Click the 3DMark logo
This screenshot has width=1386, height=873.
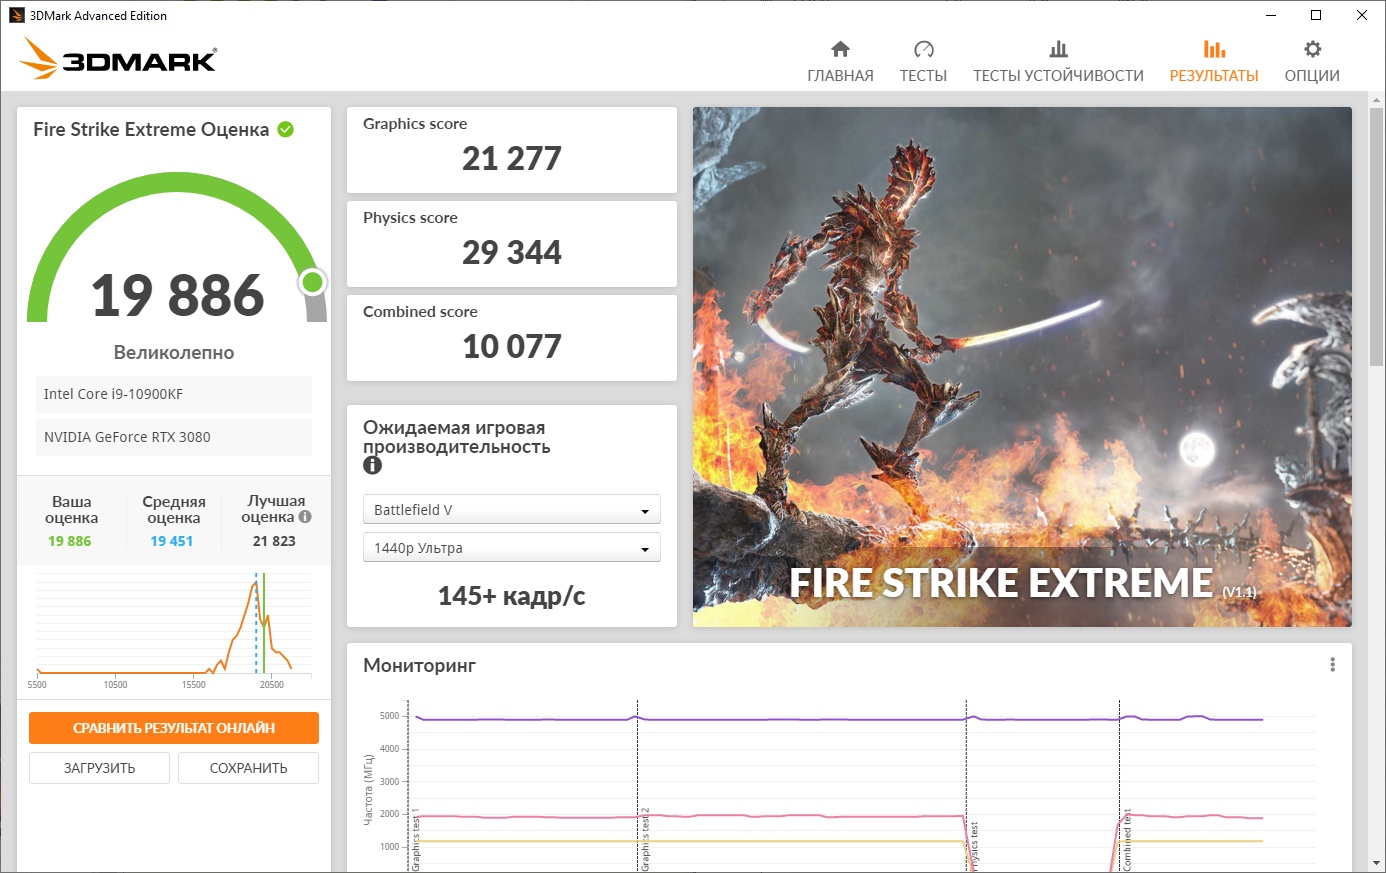tap(118, 58)
